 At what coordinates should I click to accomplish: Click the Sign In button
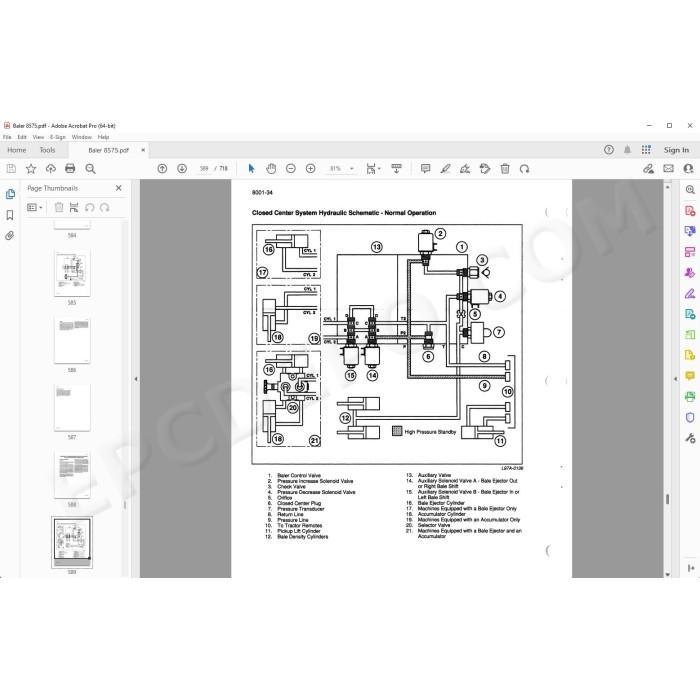point(676,150)
